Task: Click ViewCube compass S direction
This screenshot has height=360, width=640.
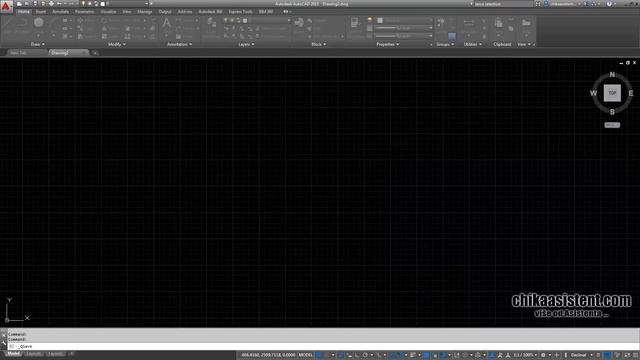Action: (612, 112)
